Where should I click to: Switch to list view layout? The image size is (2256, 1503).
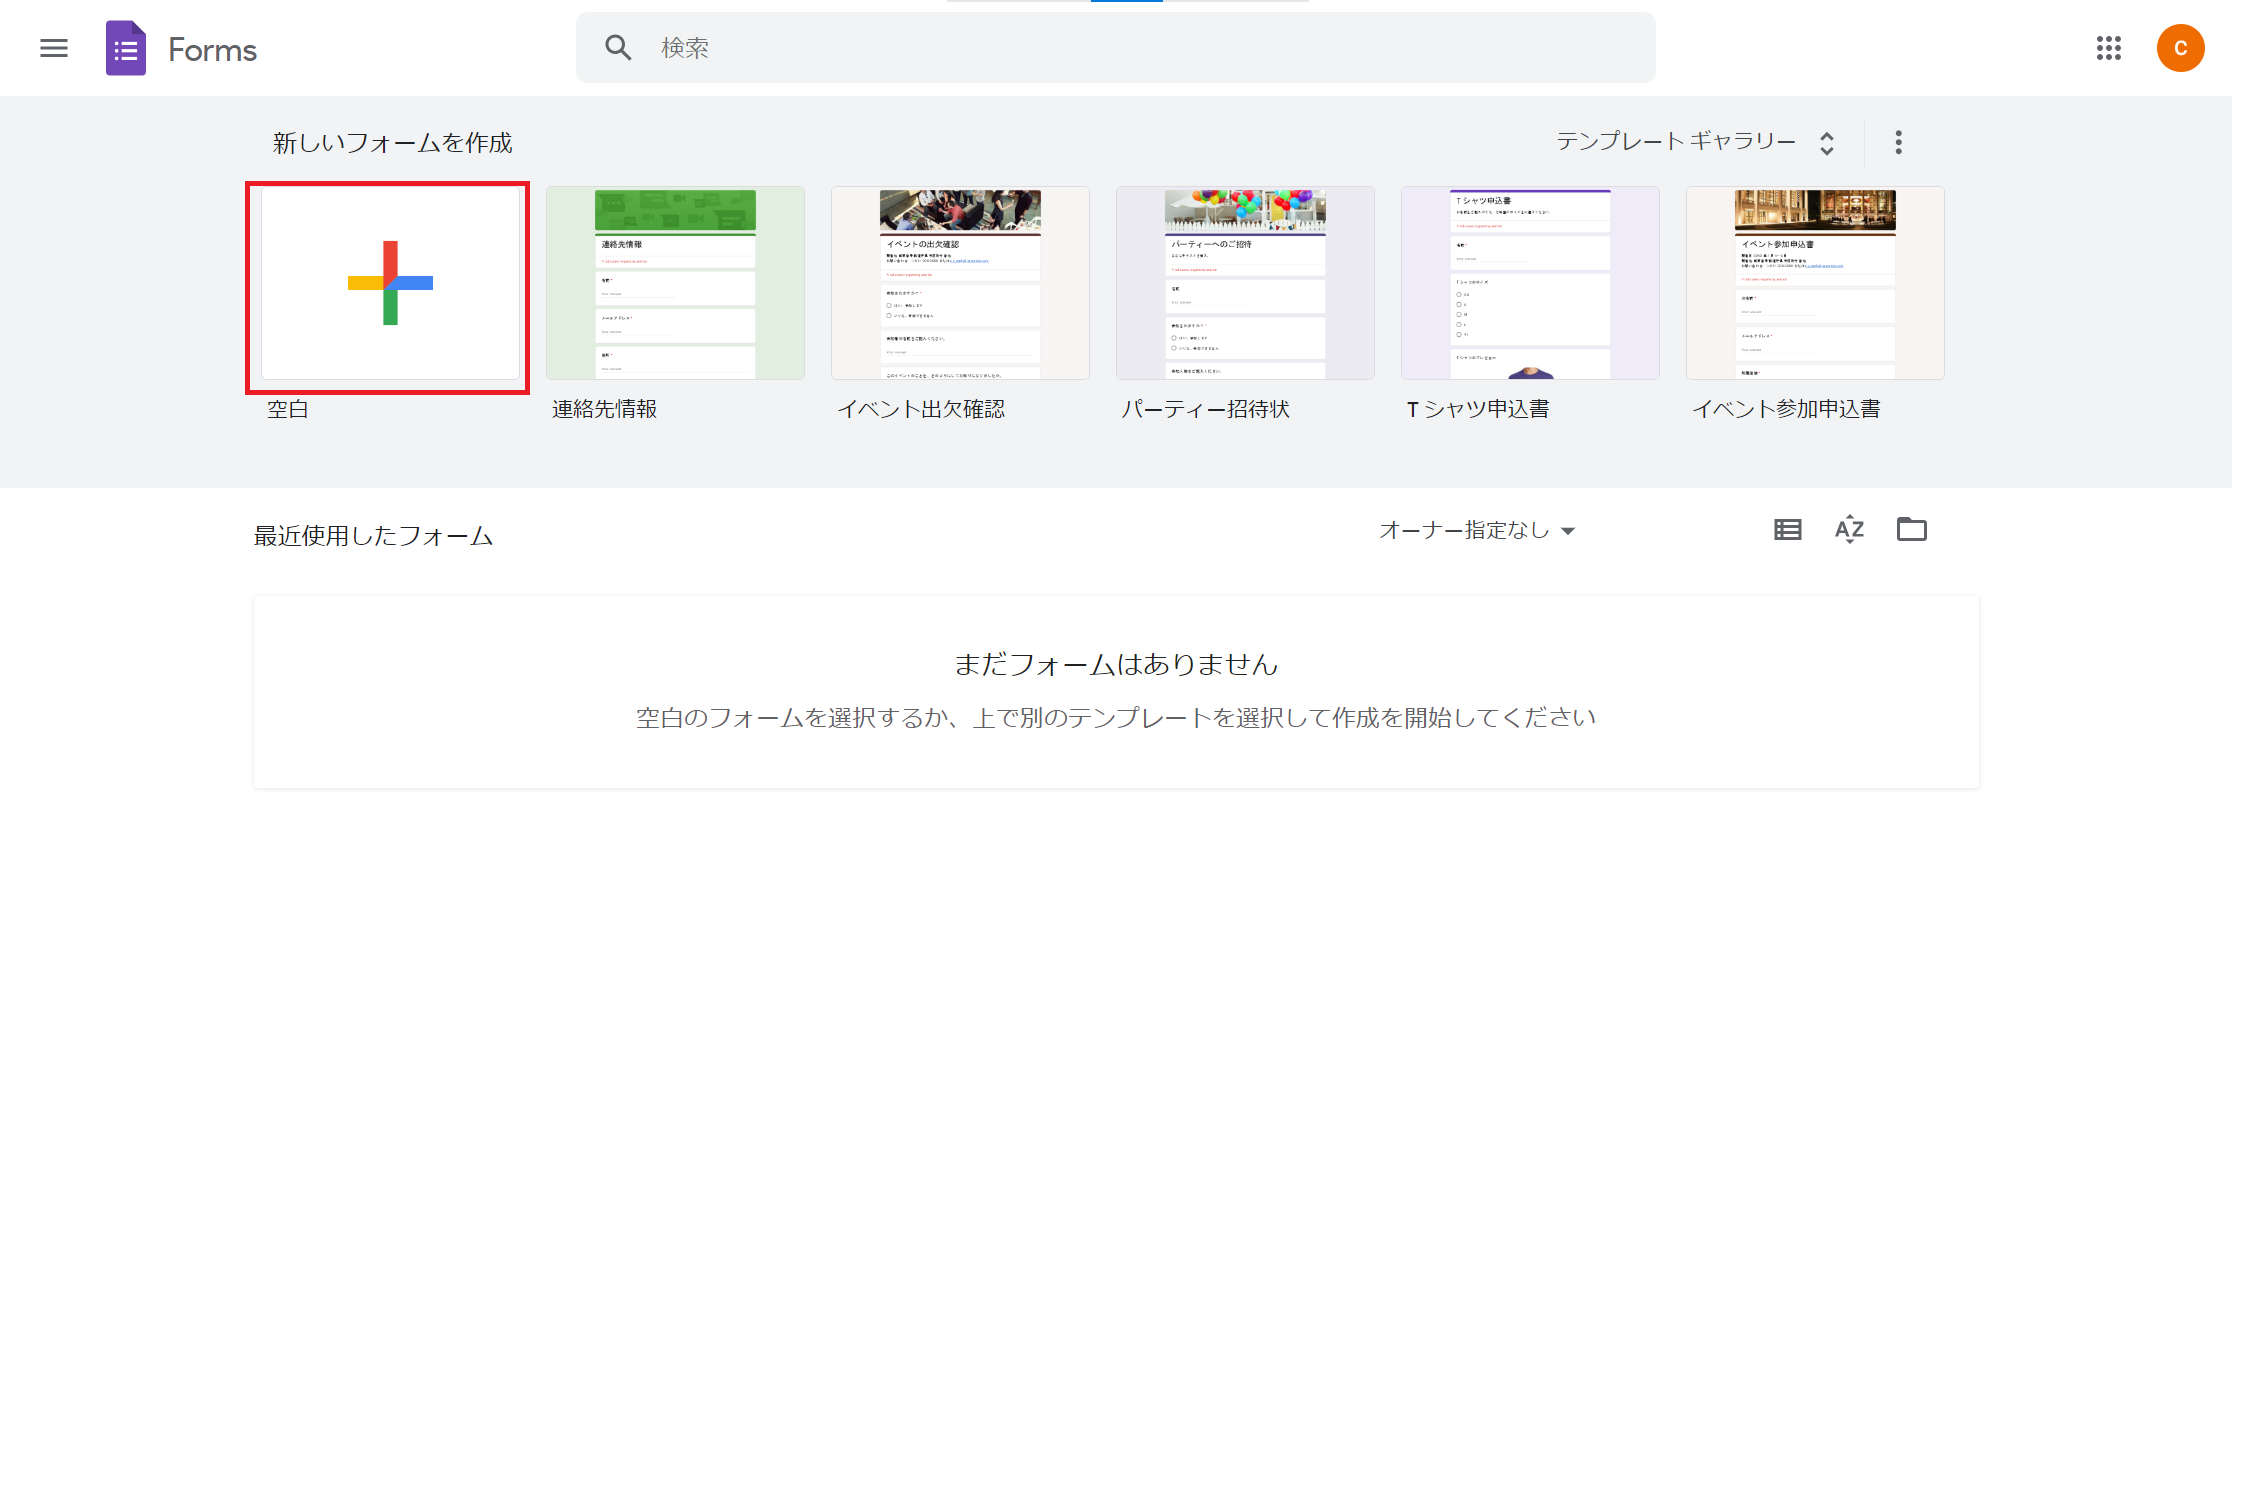click(1787, 530)
